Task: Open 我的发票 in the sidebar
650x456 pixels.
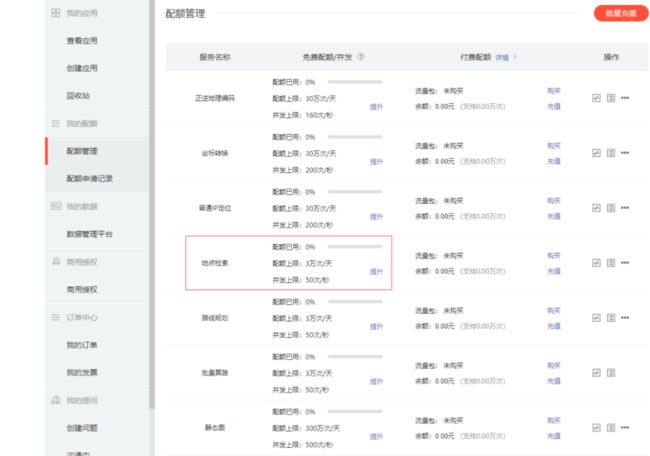Action: coord(82,372)
